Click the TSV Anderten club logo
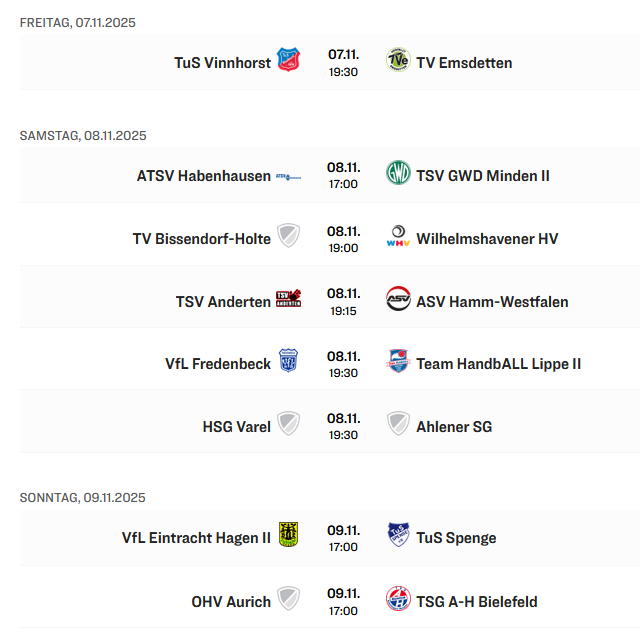Viewport: 640px width, 634px height. pos(288,300)
